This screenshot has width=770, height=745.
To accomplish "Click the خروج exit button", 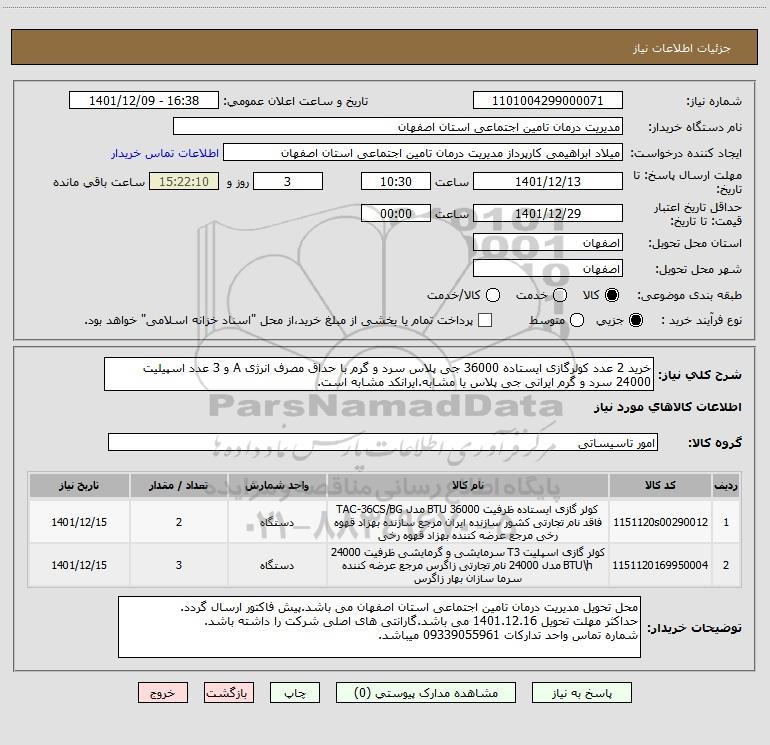I will click(x=163, y=692).
